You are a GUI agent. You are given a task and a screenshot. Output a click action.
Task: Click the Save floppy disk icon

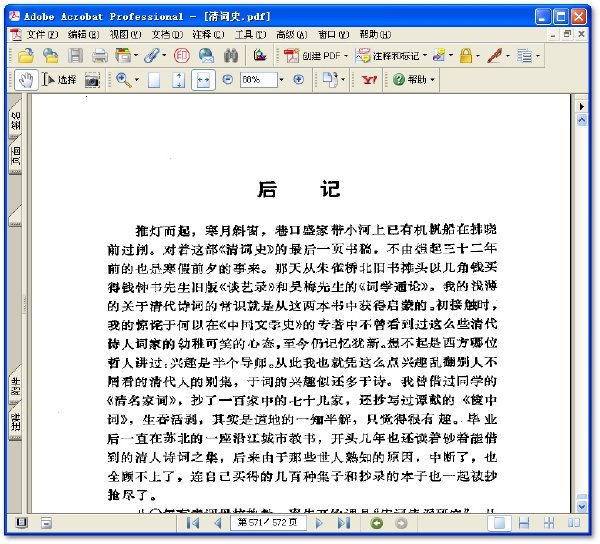pyautogui.click(x=75, y=56)
